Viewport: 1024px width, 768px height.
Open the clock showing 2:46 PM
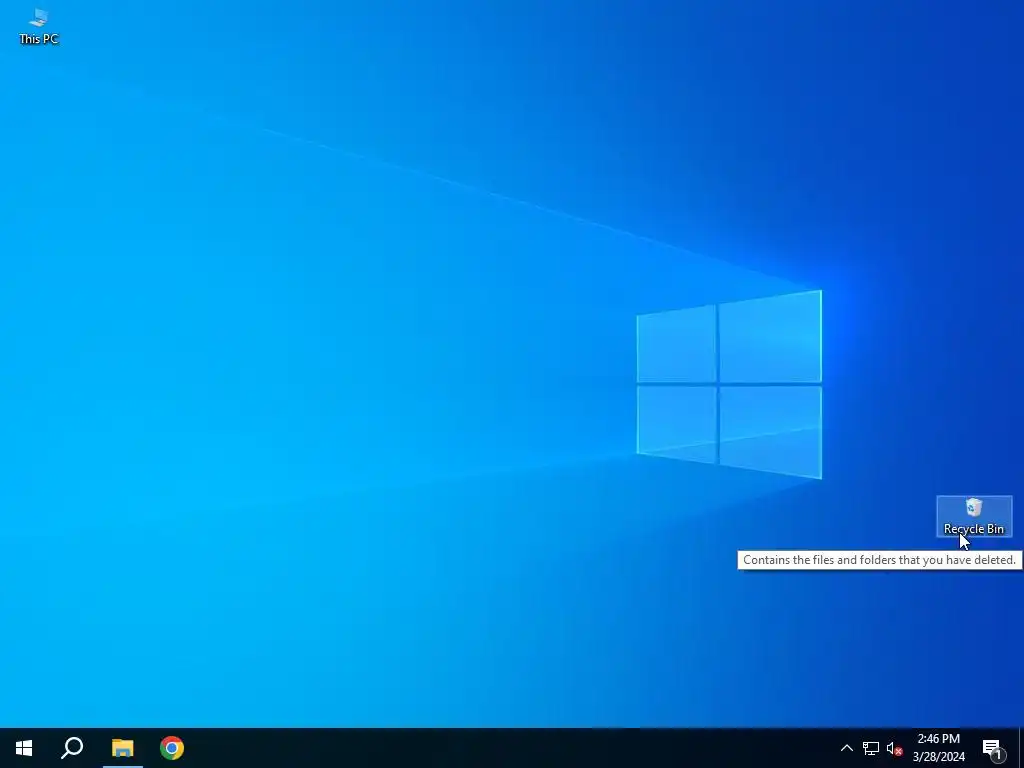tap(938, 748)
